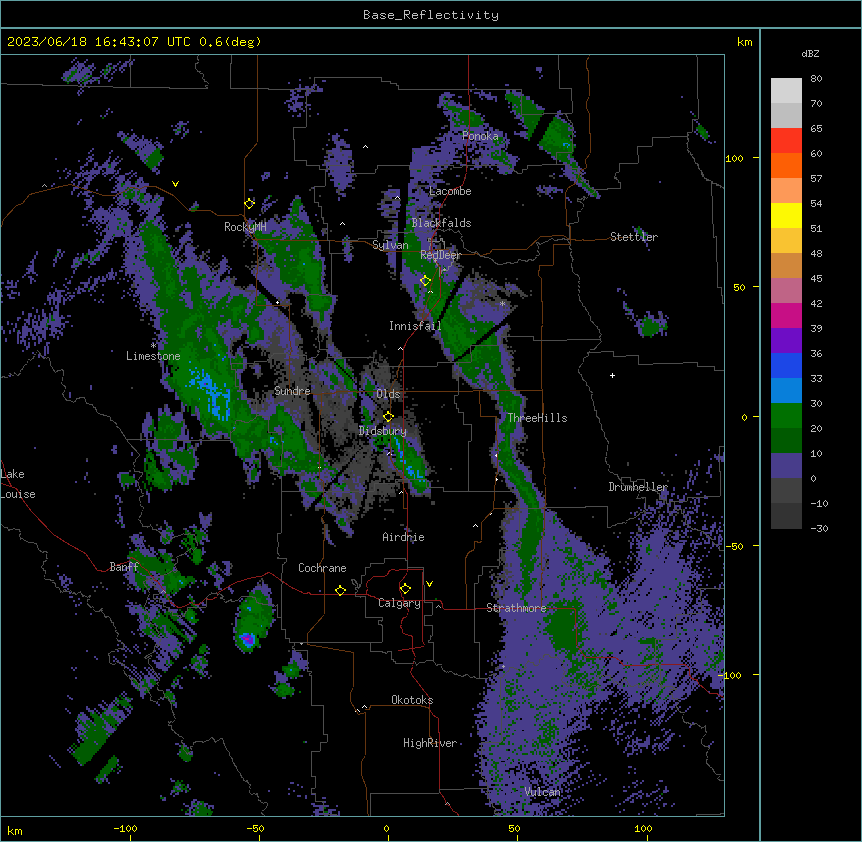862x842 pixels.
Task: Click the light blue 33-30 dBZ swatch
Action: click(x=786, y=391)
